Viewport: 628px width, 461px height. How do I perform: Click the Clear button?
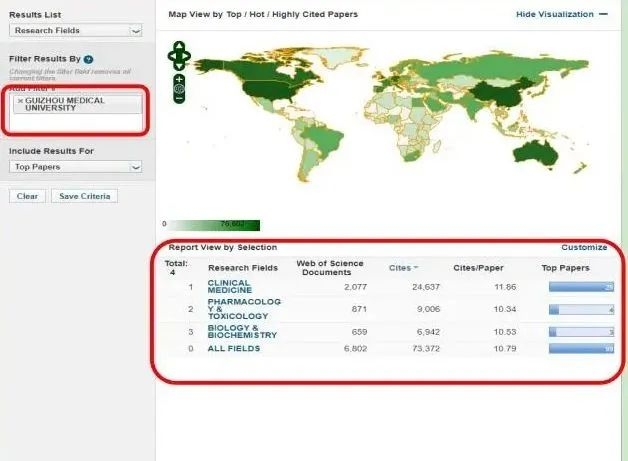point(28,196)
